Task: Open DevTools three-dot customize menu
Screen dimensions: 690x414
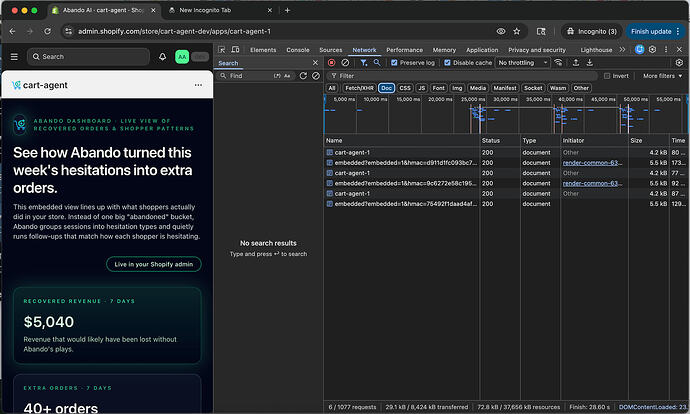Action: pos(666,50)
